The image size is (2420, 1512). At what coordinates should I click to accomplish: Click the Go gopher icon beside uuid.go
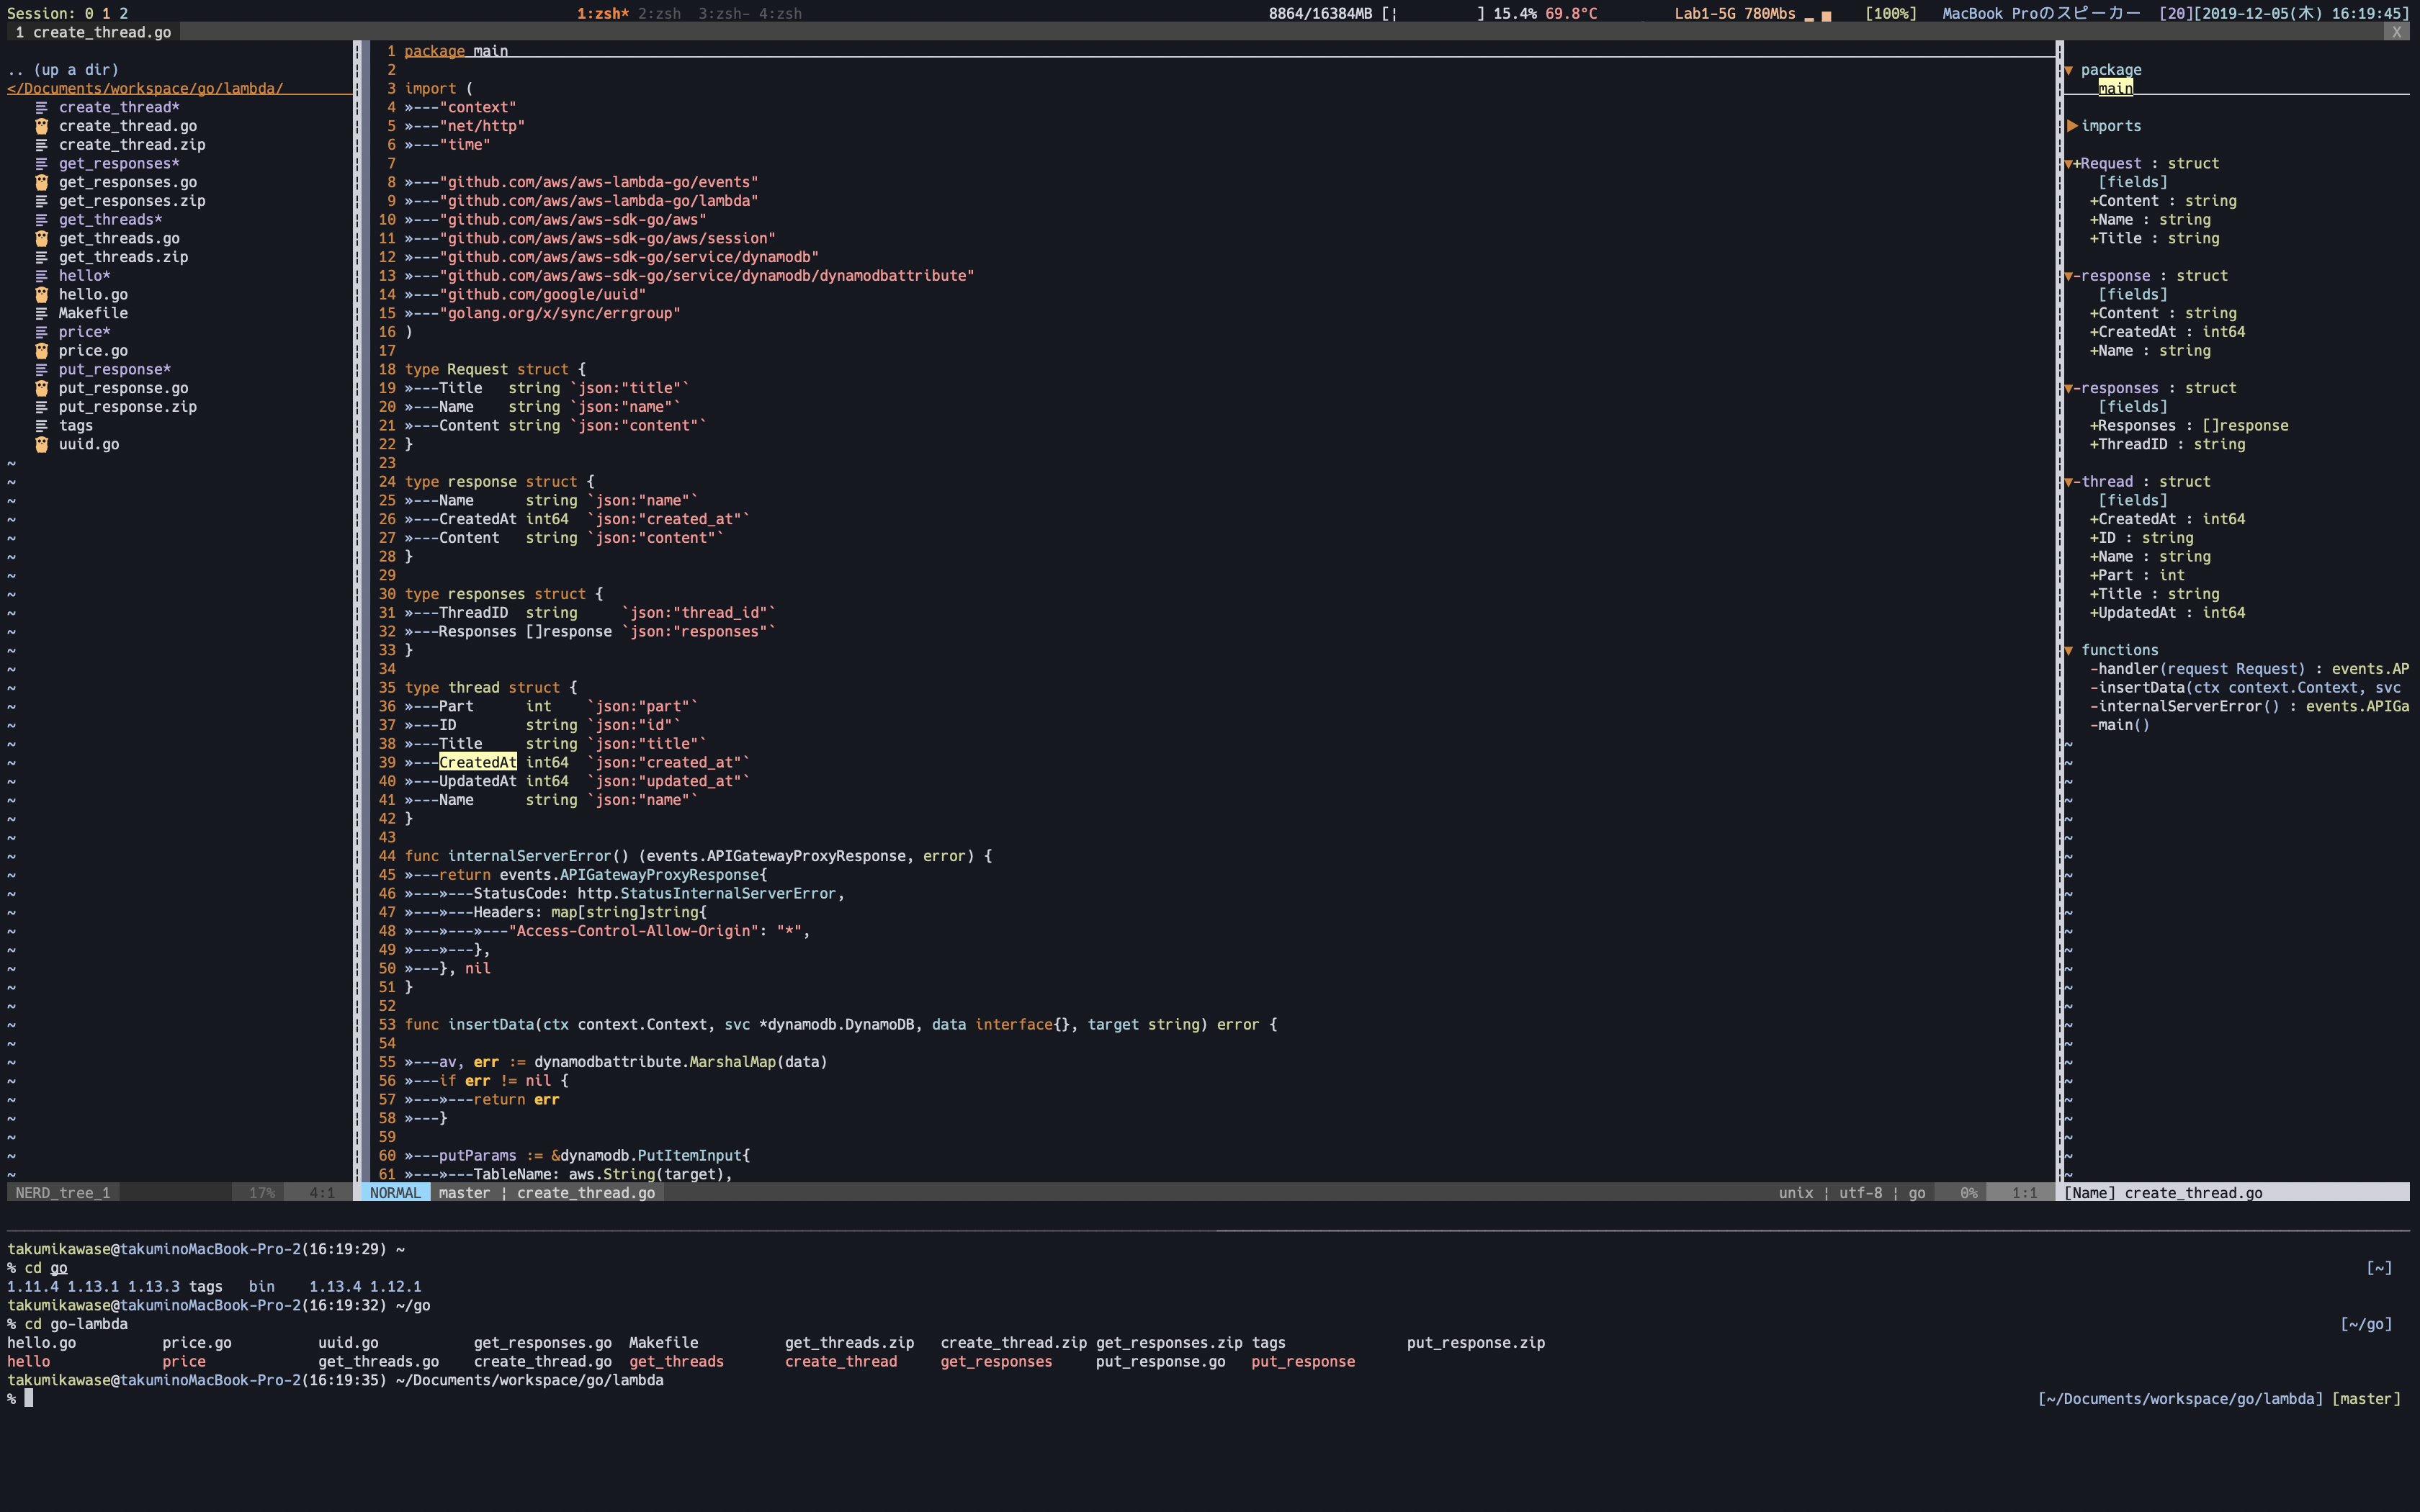pos(42,444)
